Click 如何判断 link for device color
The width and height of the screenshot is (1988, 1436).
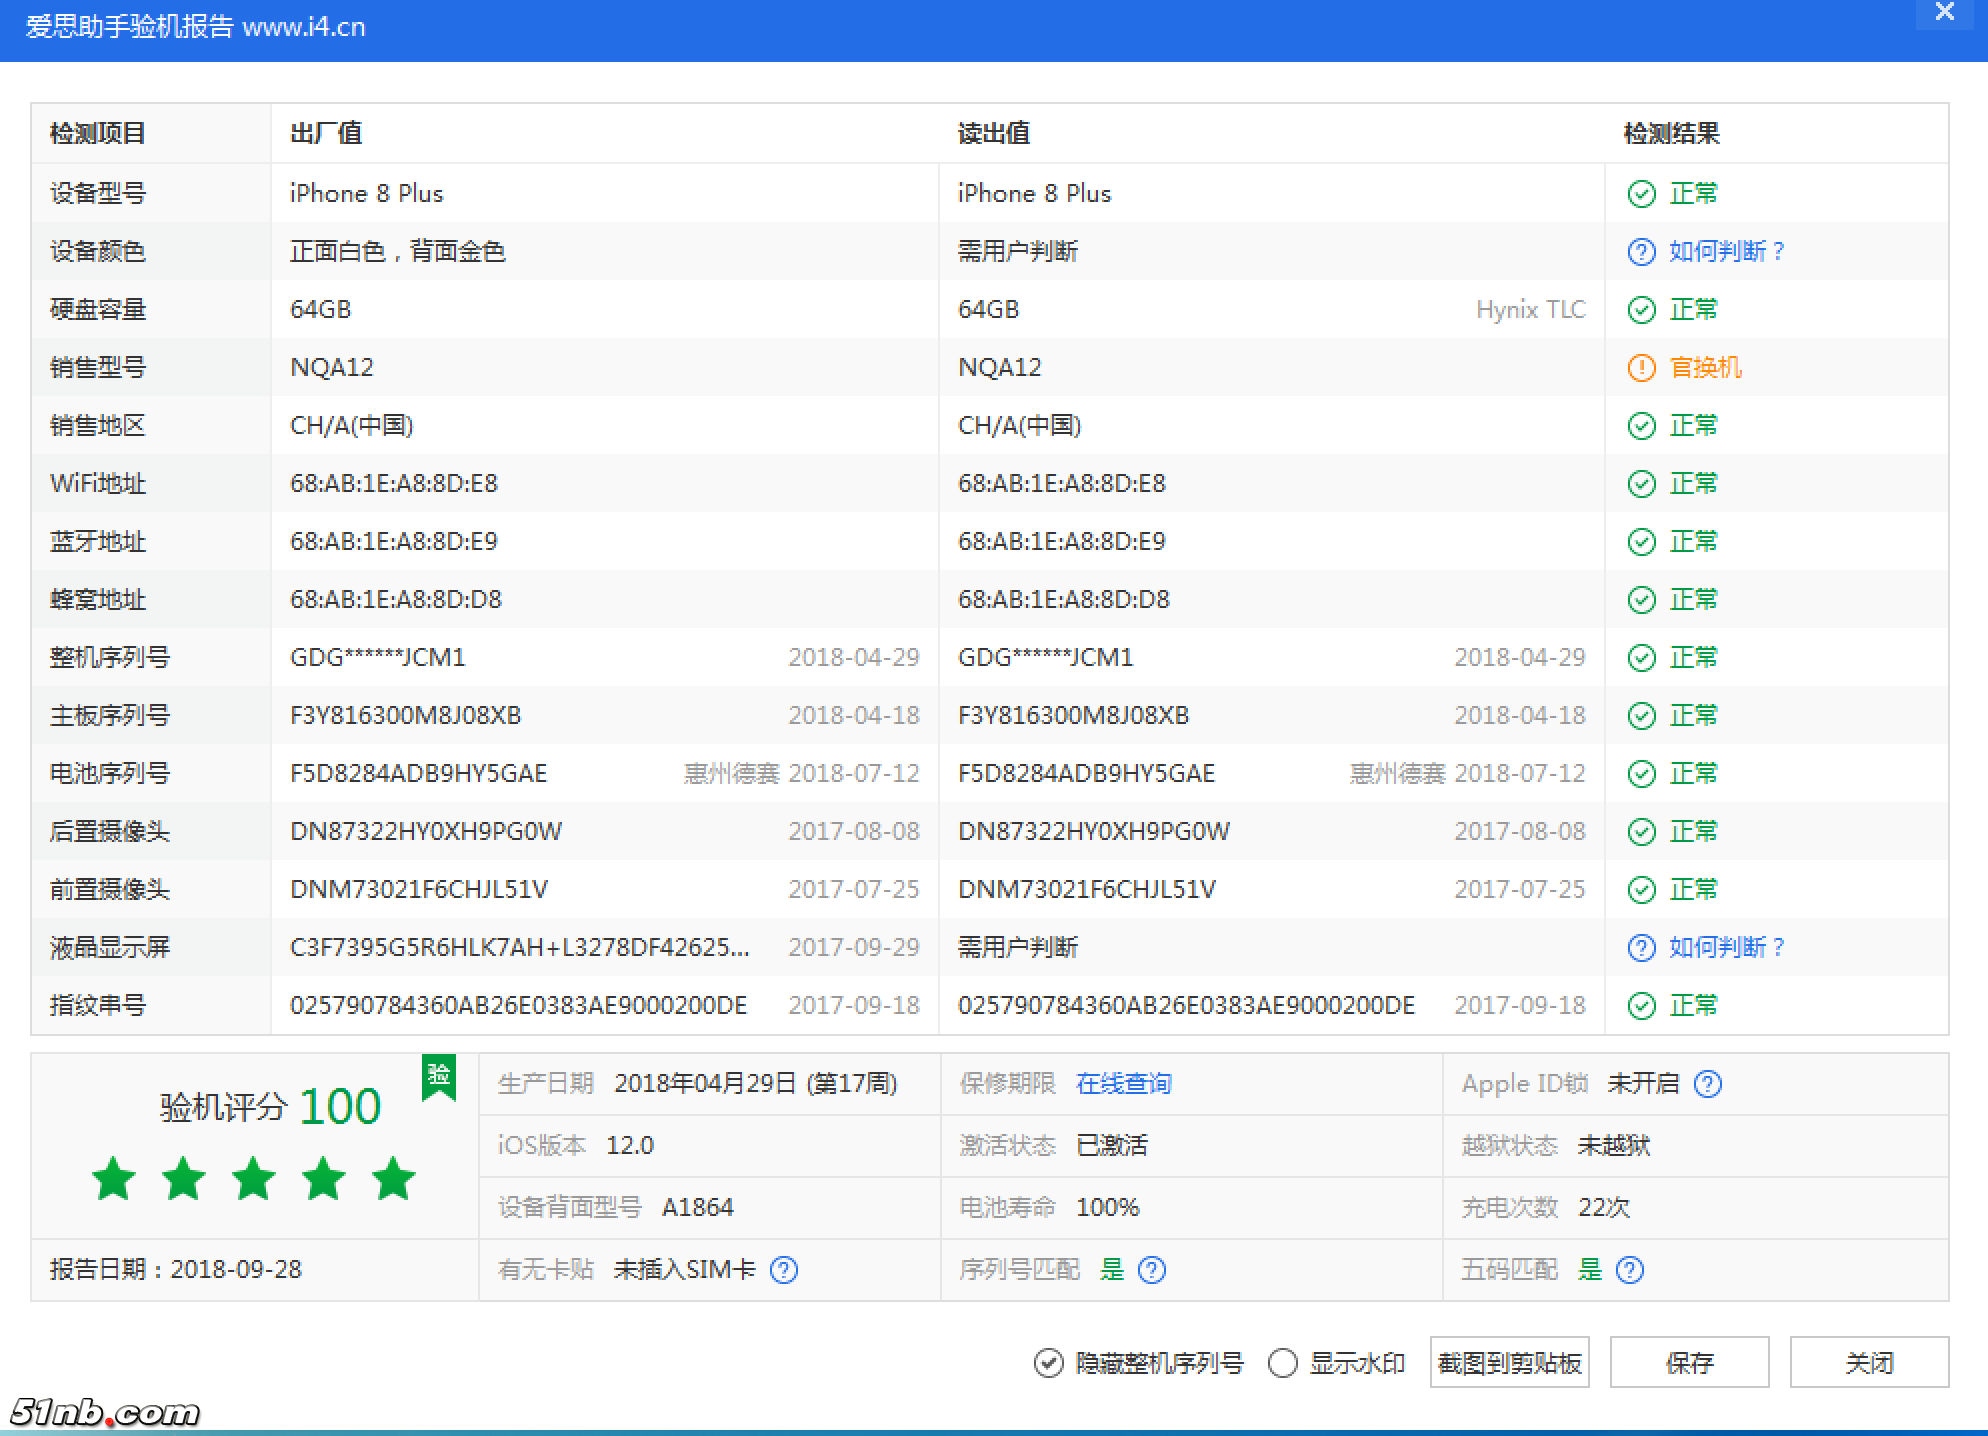point(1726,252)
